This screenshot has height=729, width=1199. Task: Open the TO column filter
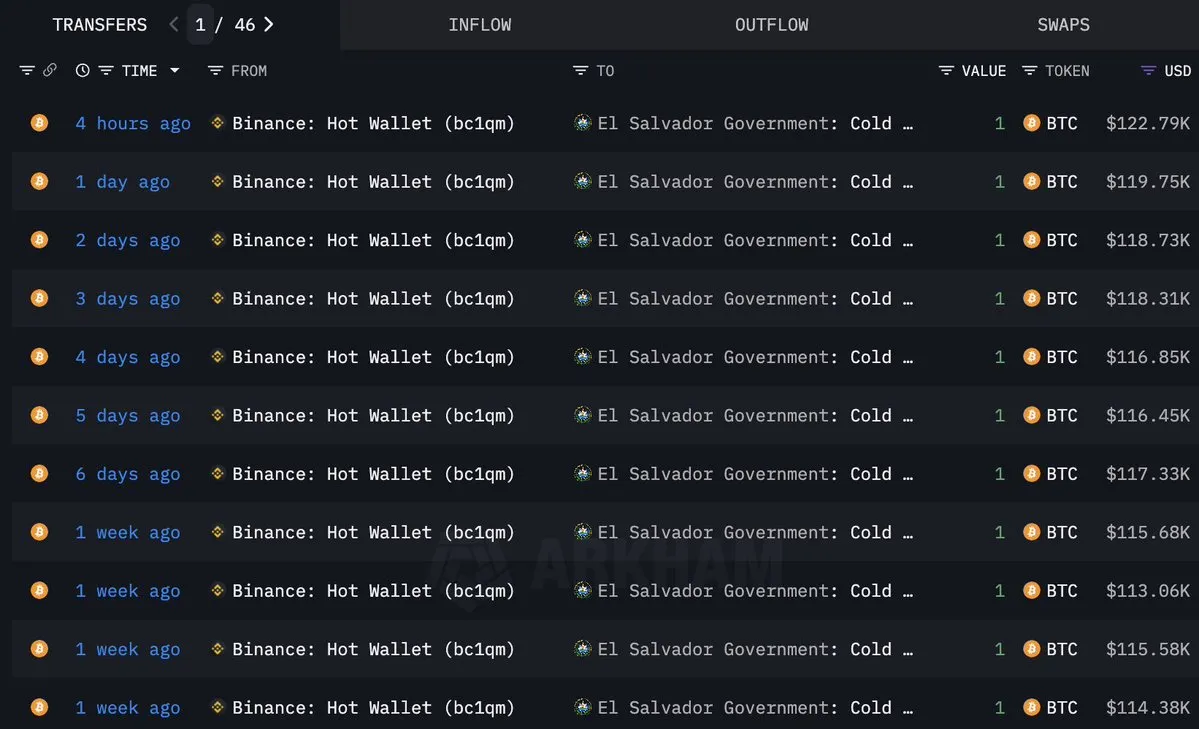580,70
